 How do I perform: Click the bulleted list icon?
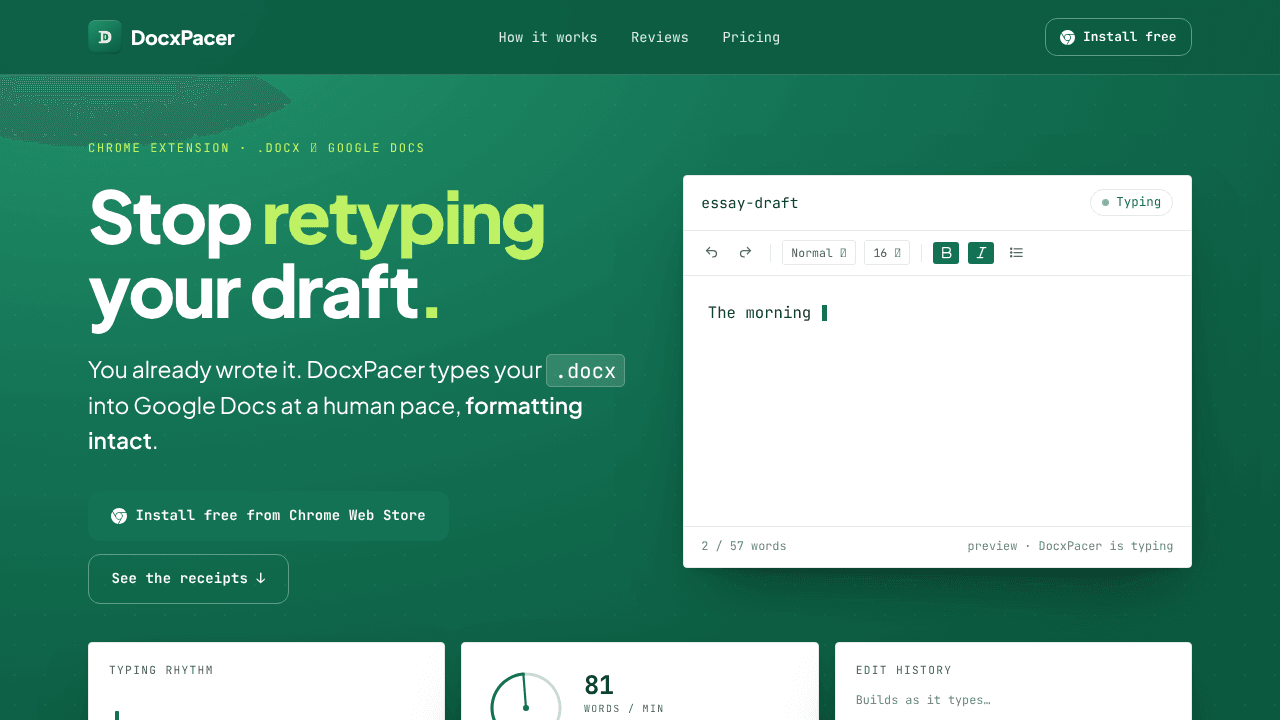point(1016,253)
